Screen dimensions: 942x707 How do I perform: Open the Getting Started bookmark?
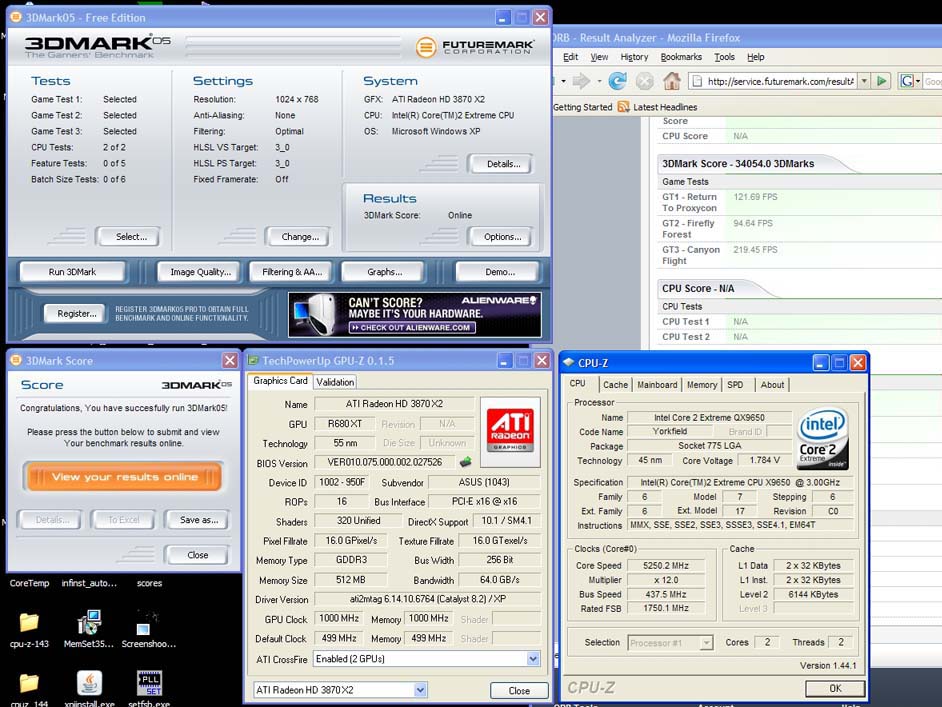(x=582, y=107)
